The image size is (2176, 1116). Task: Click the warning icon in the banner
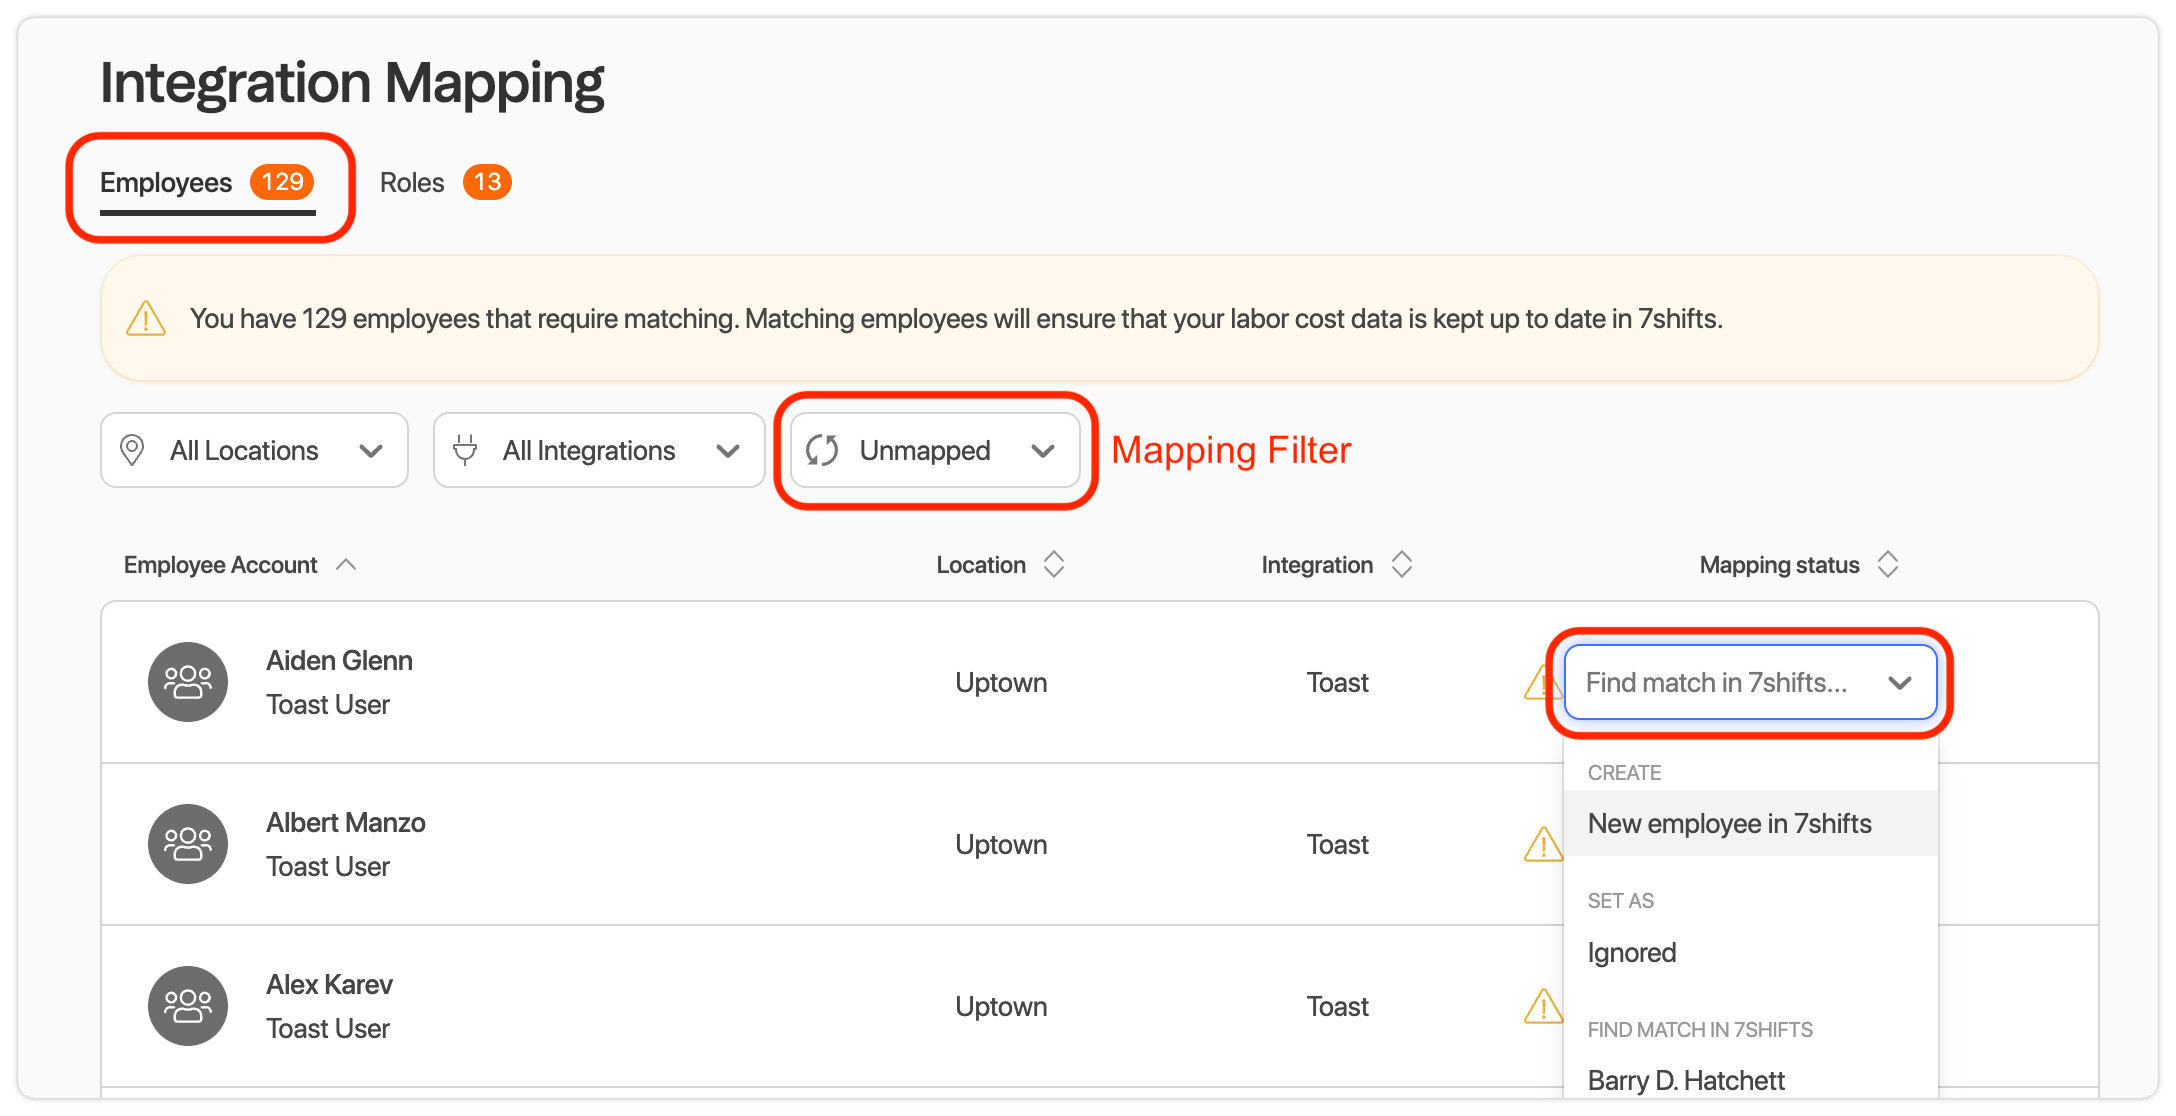pyautogui.click(x=146, y=319)
